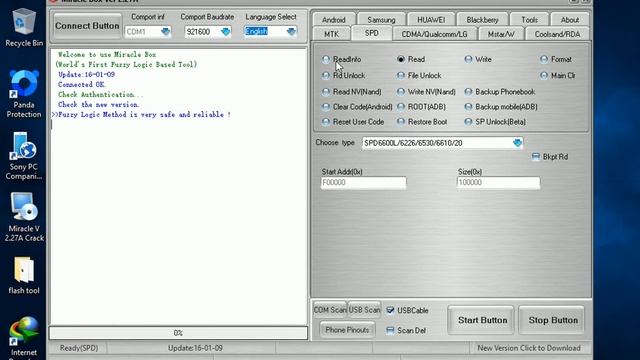This screenshot has width=640, height=360.
Task: Switch to the HUAWEI tab
Action: click(x=431, y=20)
